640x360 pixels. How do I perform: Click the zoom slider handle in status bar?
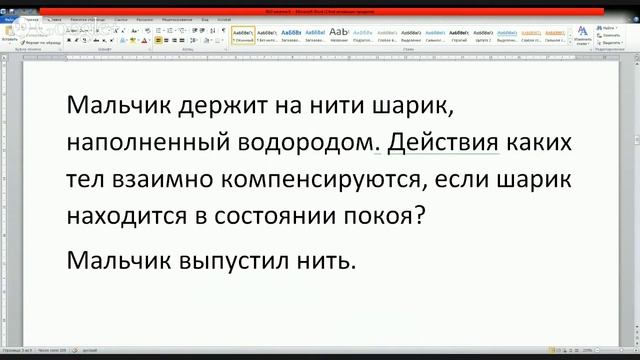622,350
